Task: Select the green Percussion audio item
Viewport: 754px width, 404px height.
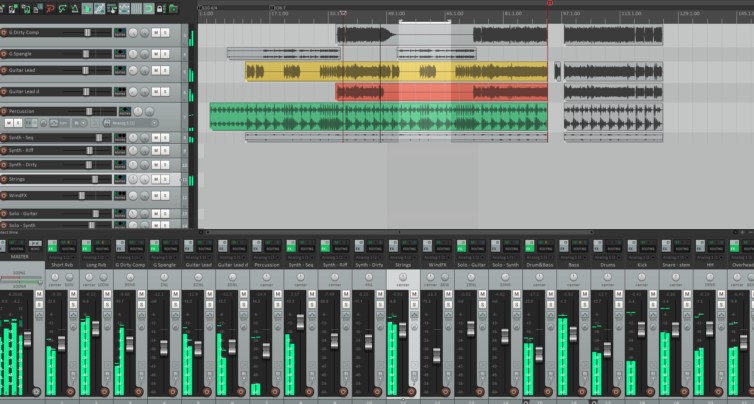Action: [378, 116]
